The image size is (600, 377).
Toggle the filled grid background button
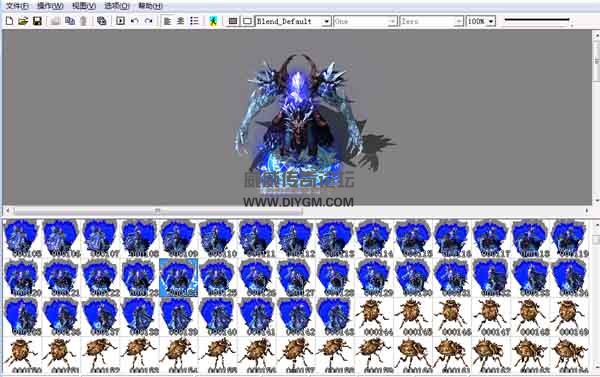tap(233, 21)
